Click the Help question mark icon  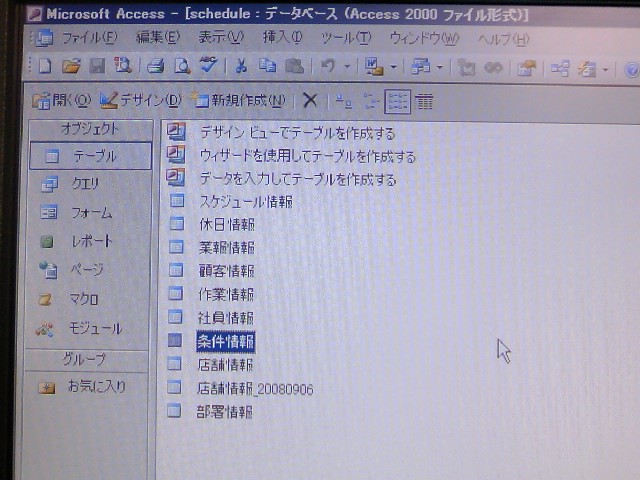(x=632, y=70)
